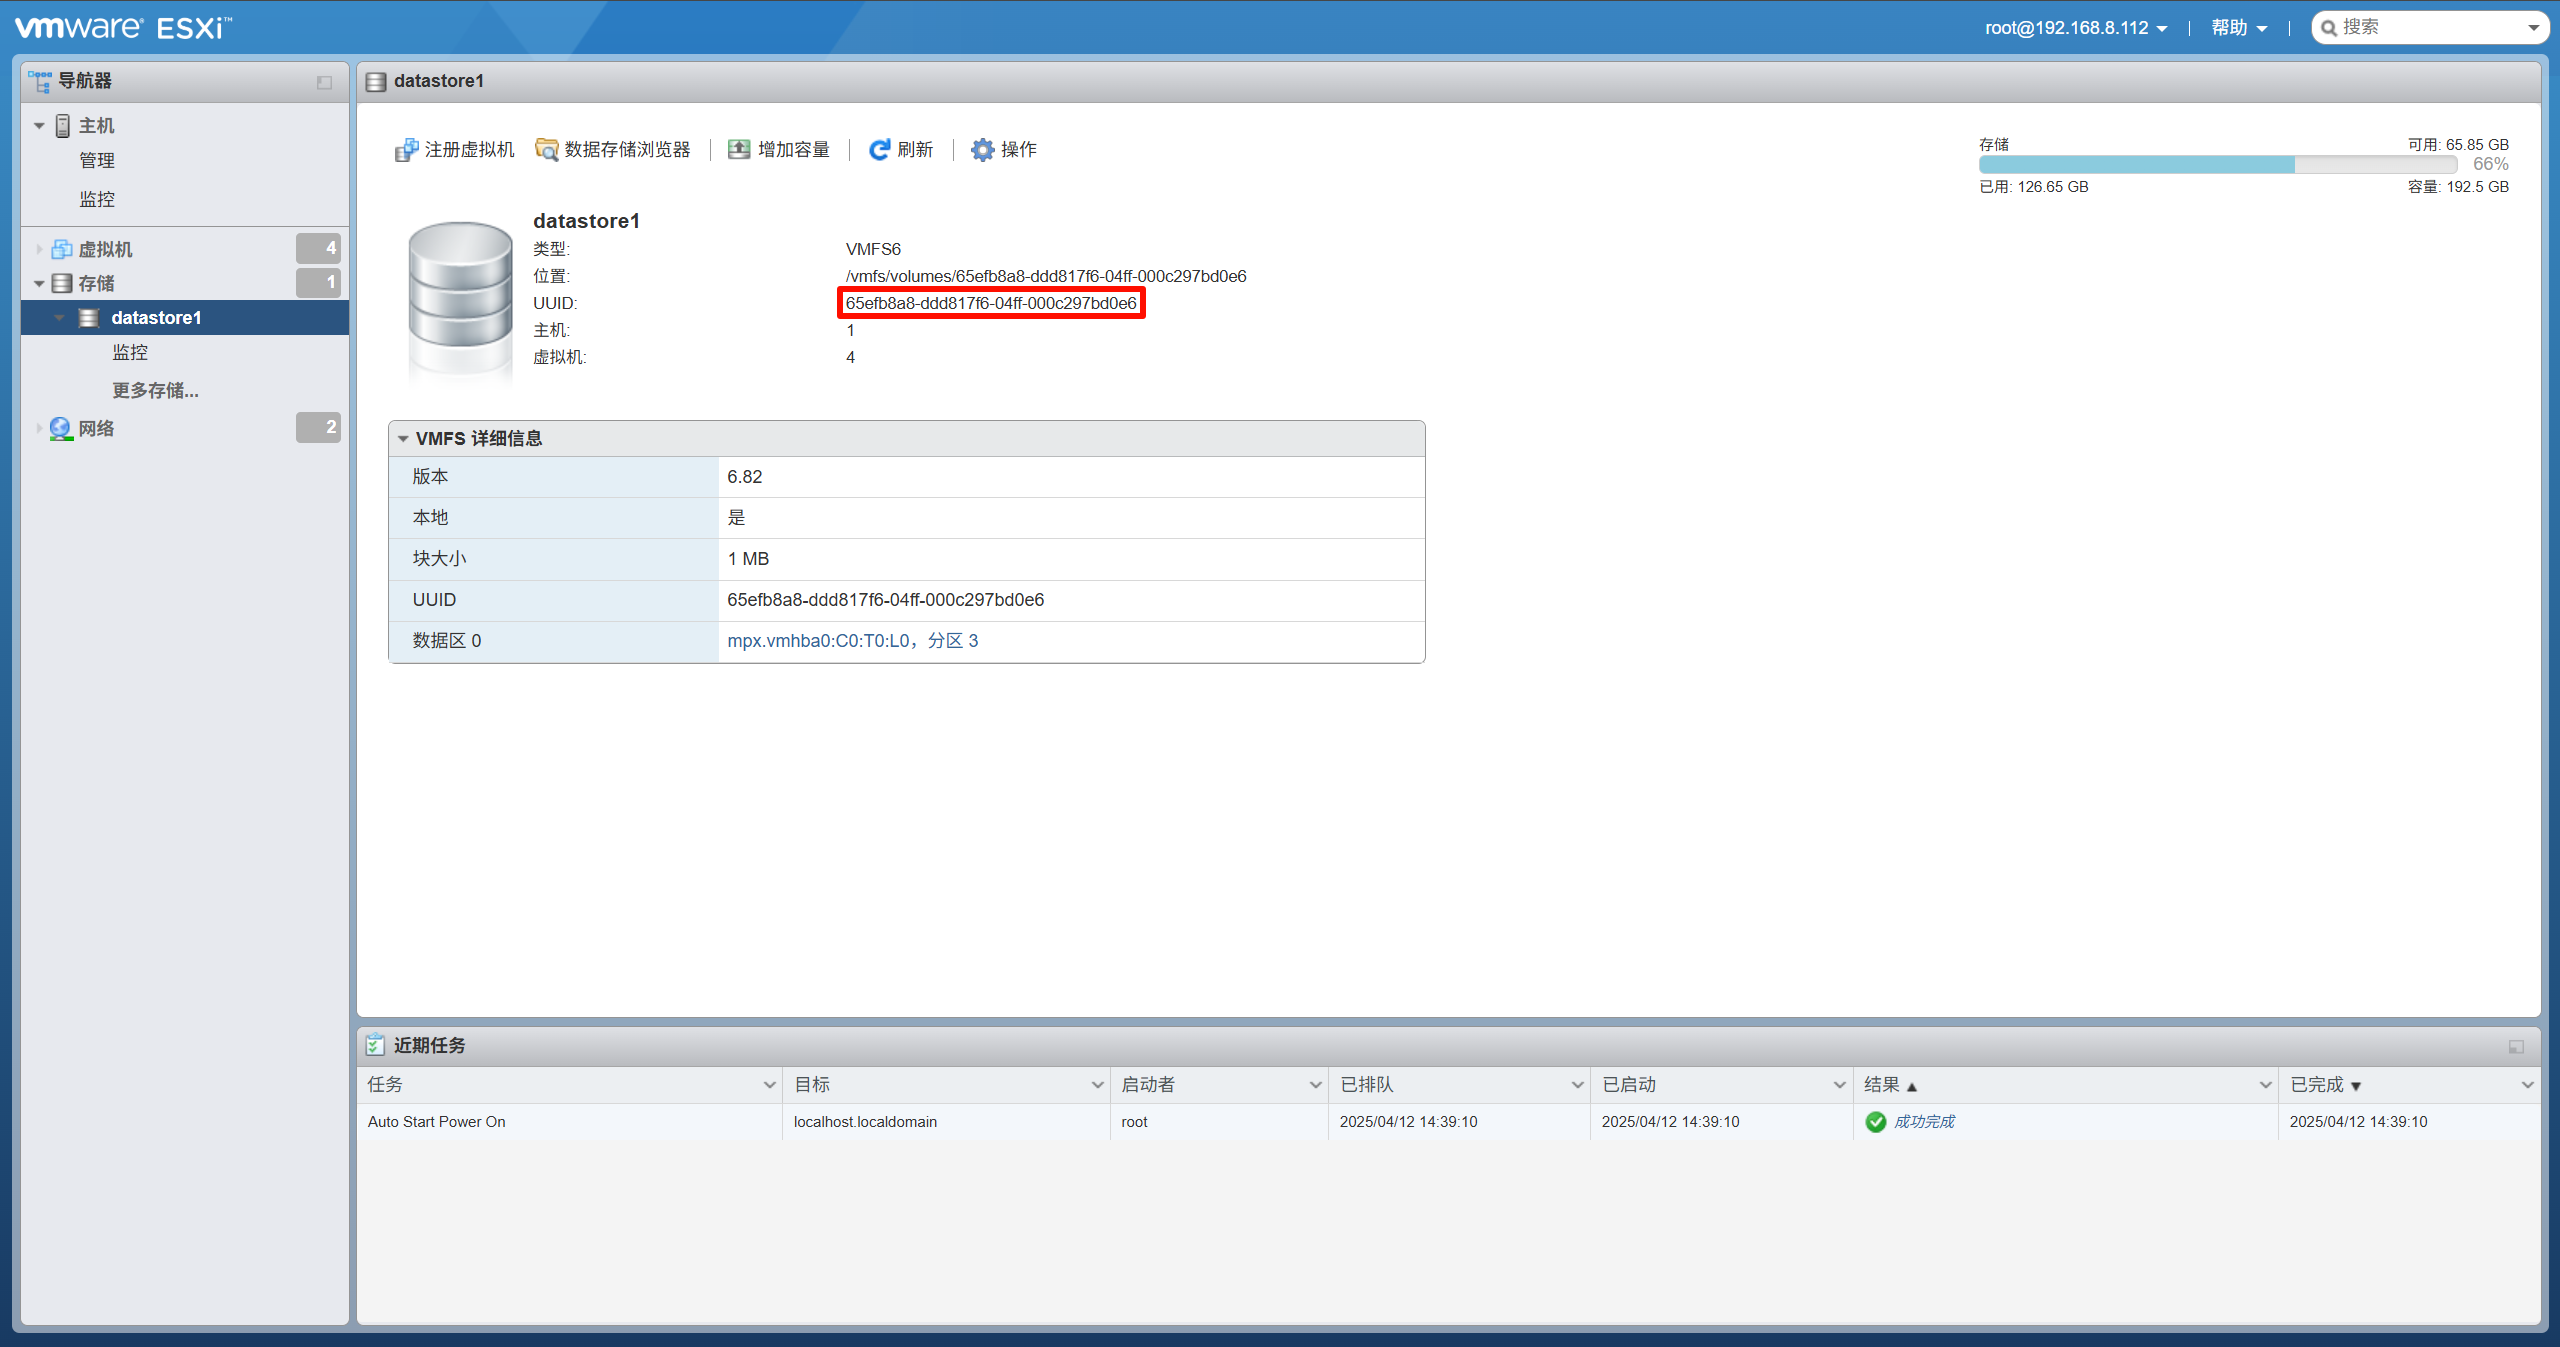The width and height of the screenshot is (2560, 1347).
Task: Click the Navigator (导航器) panel icon
Action: coord(40,81)
